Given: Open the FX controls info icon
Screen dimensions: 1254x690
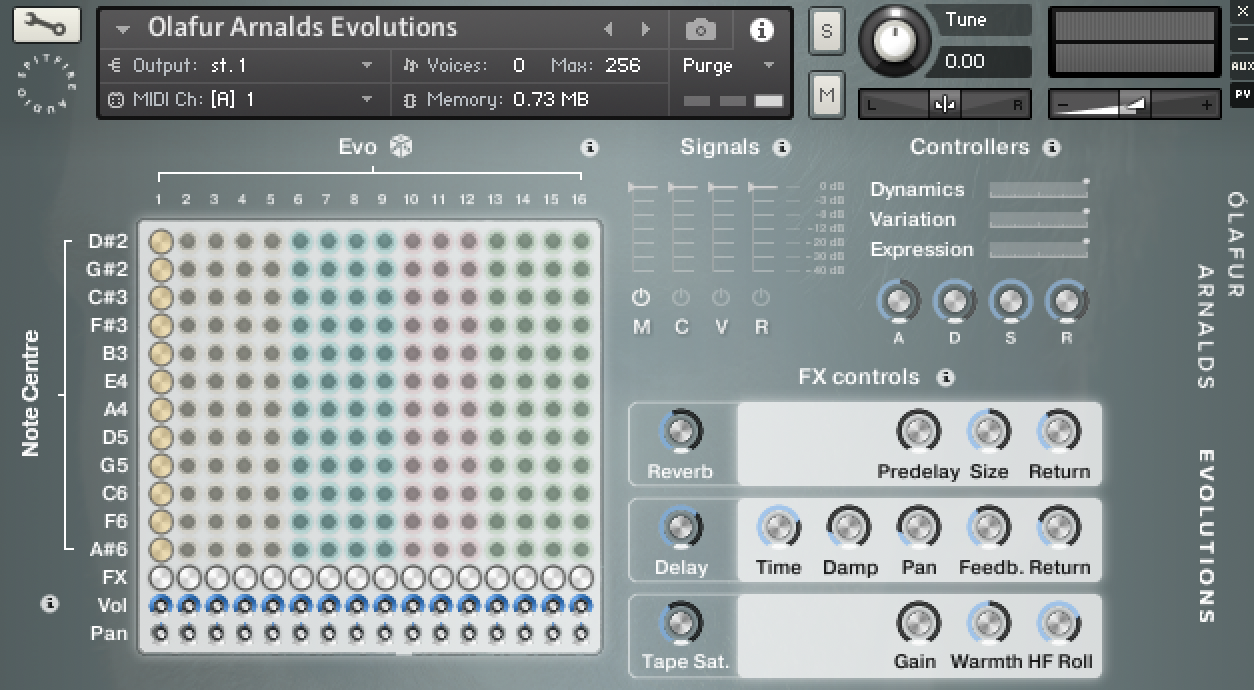Looking at the screenshot, I should pyautogui.click(x=945, y=377).
